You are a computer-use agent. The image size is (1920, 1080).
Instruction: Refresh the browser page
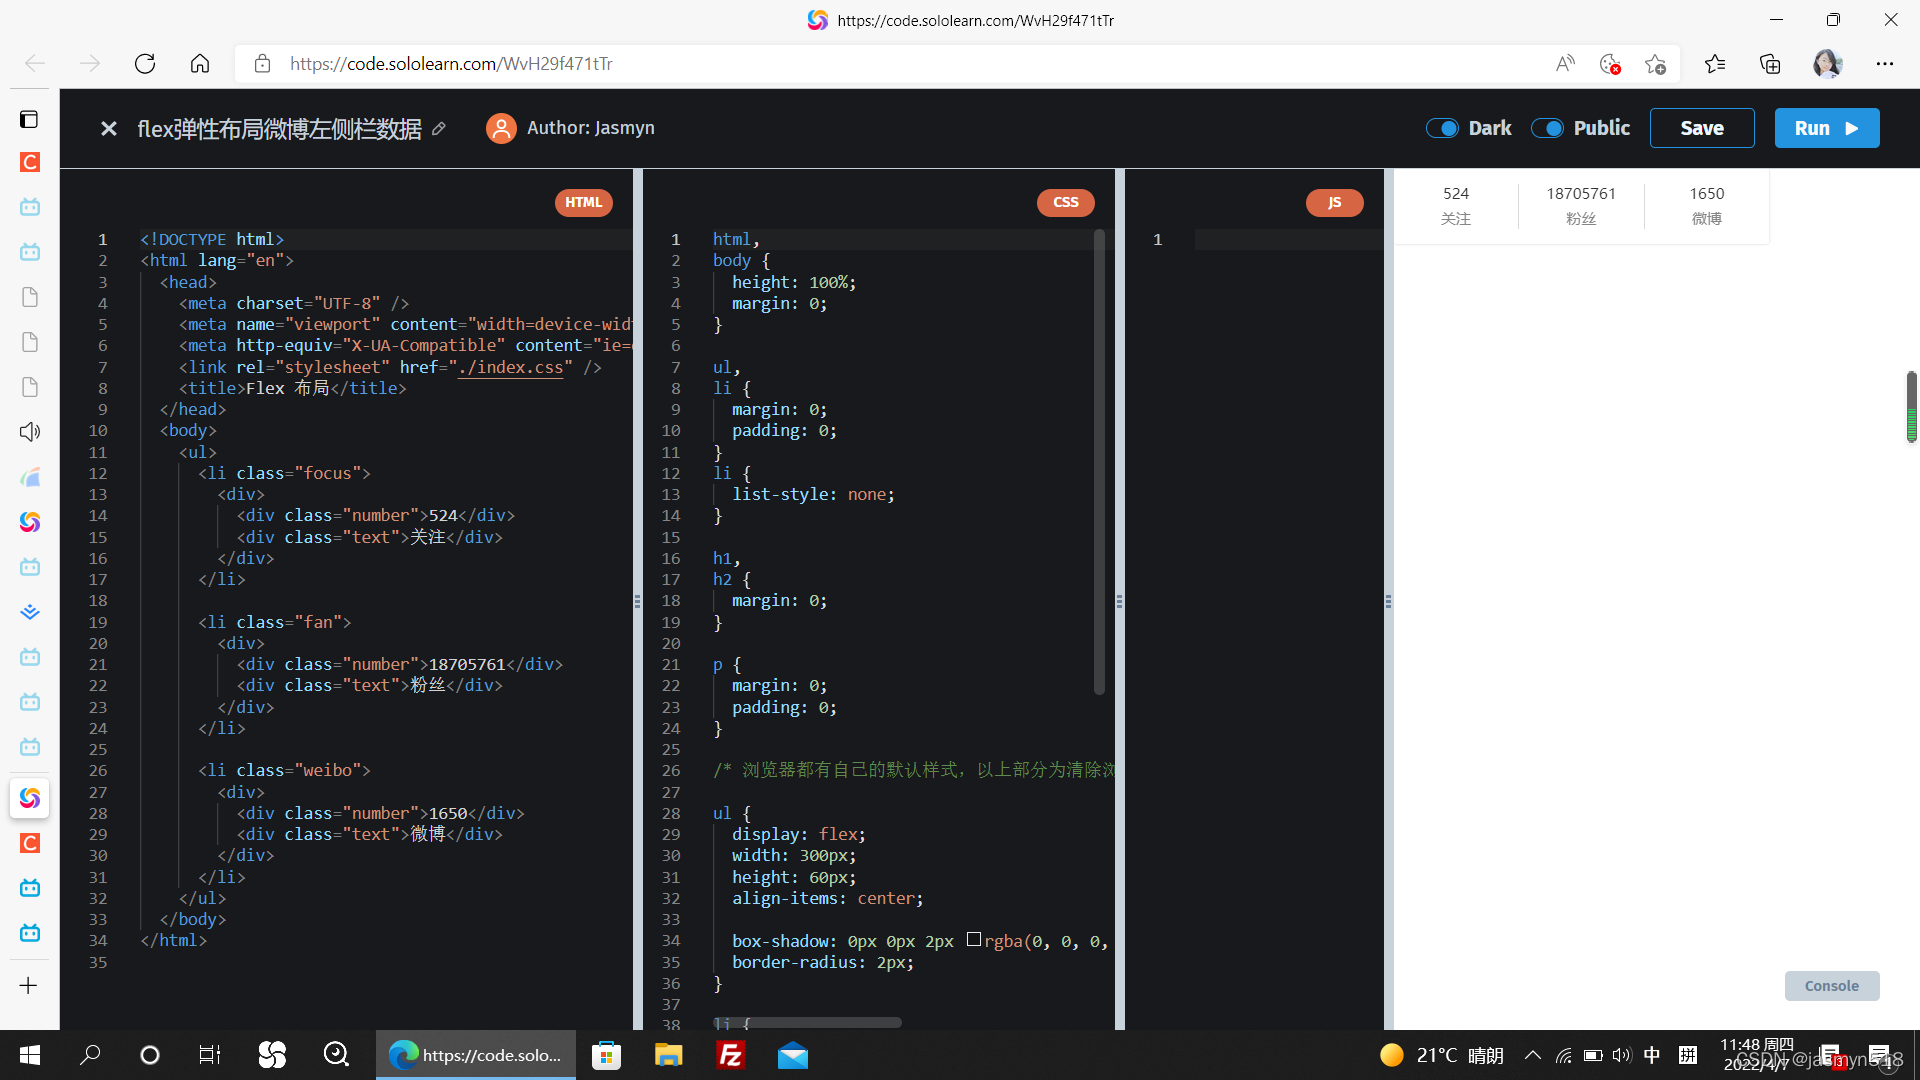point(145,64)
